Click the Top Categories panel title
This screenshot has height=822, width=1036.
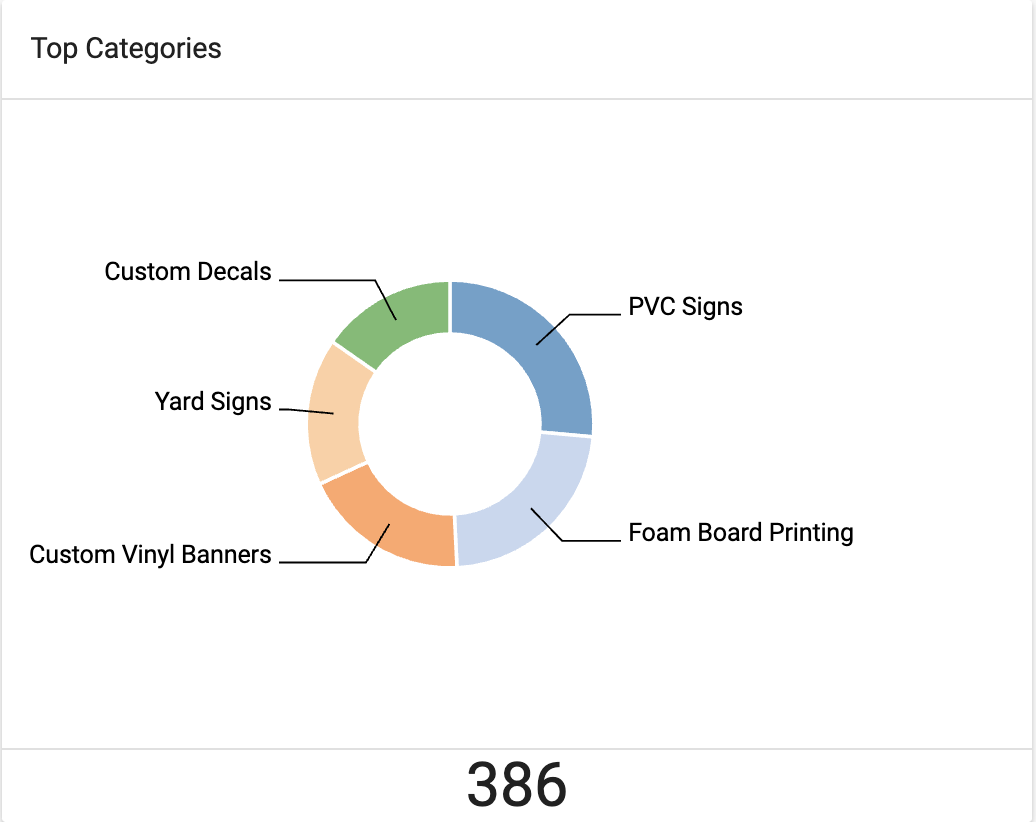[126, 48]
